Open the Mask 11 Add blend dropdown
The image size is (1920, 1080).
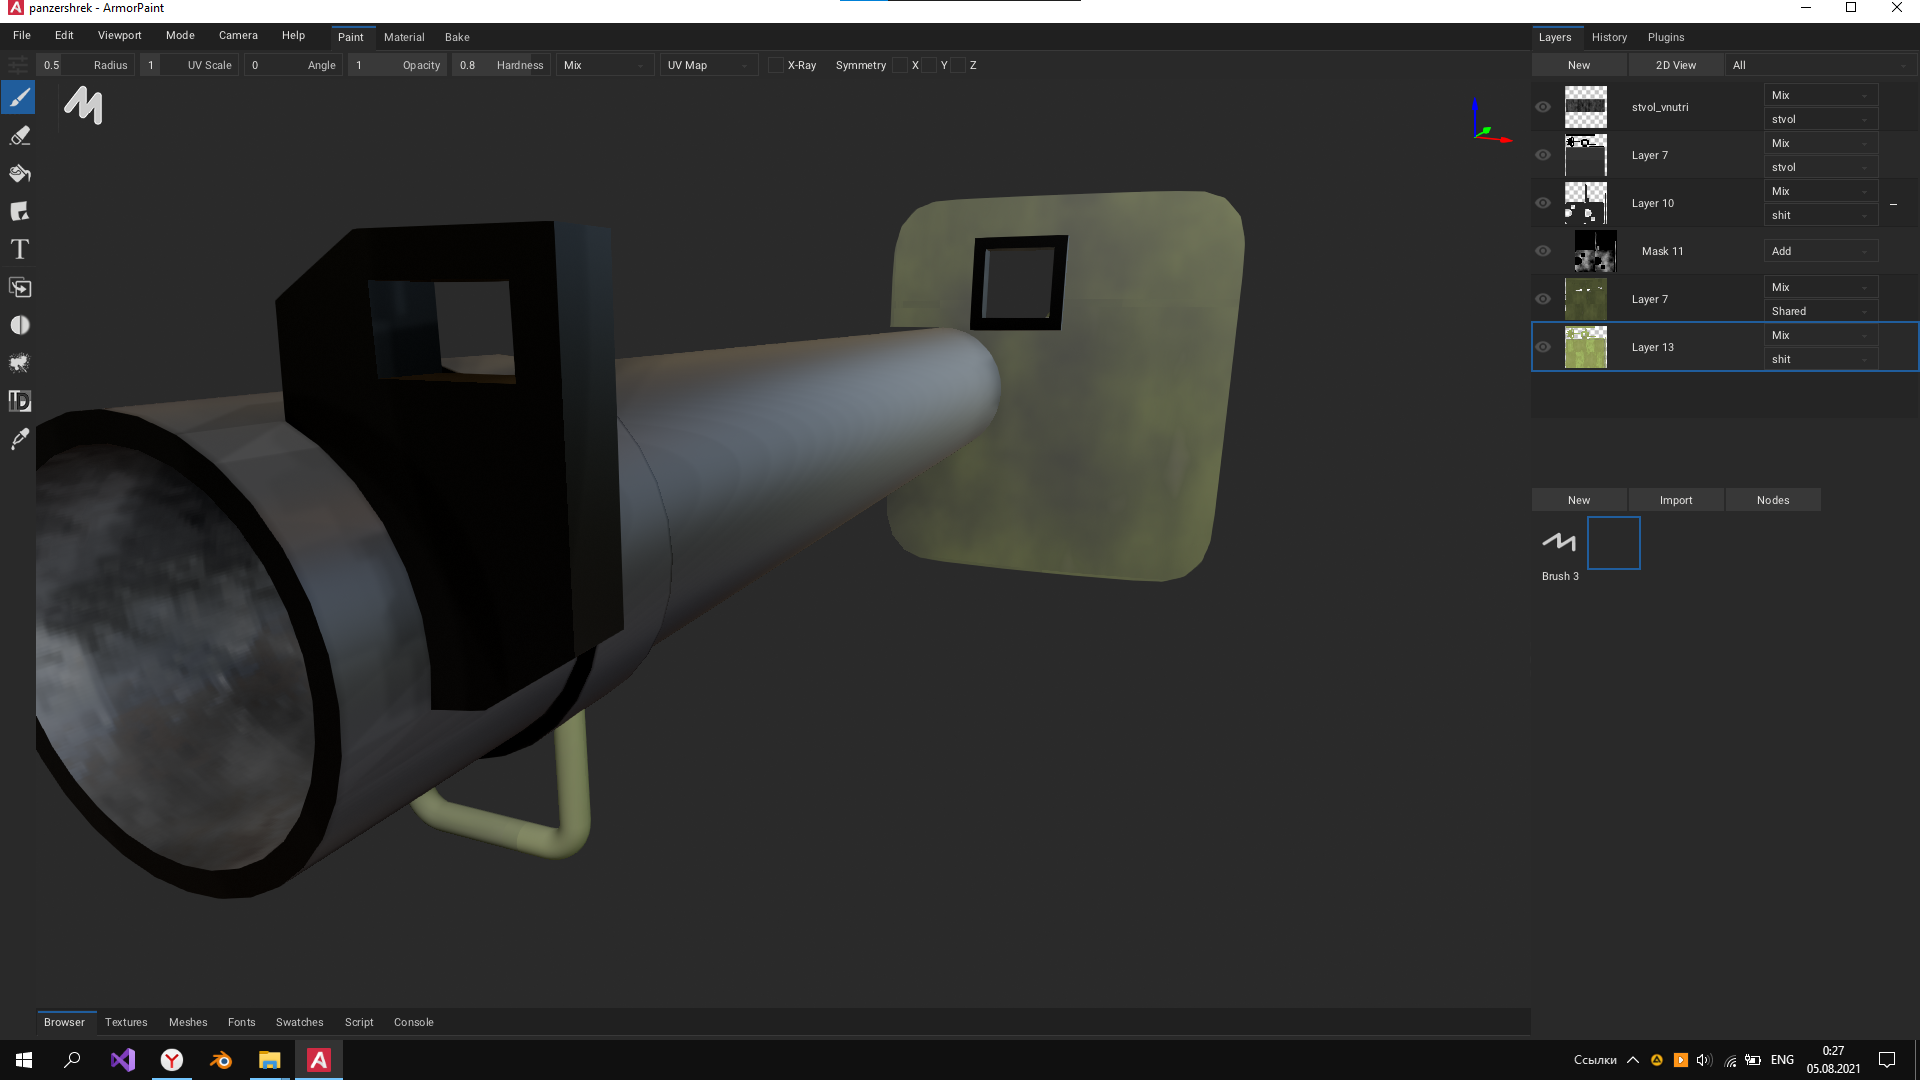[1821, 251]
